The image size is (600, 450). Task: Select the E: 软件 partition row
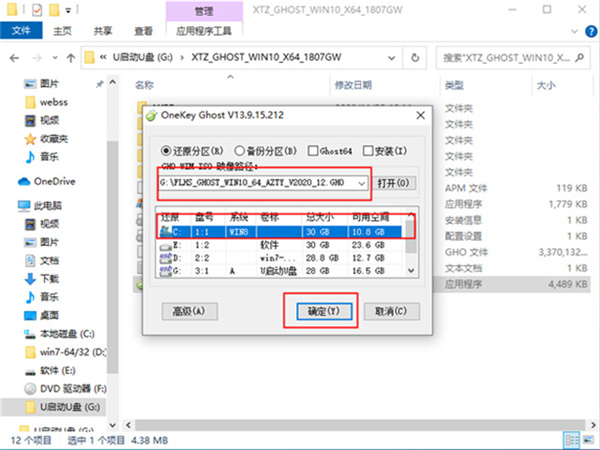tap(280, 245)
